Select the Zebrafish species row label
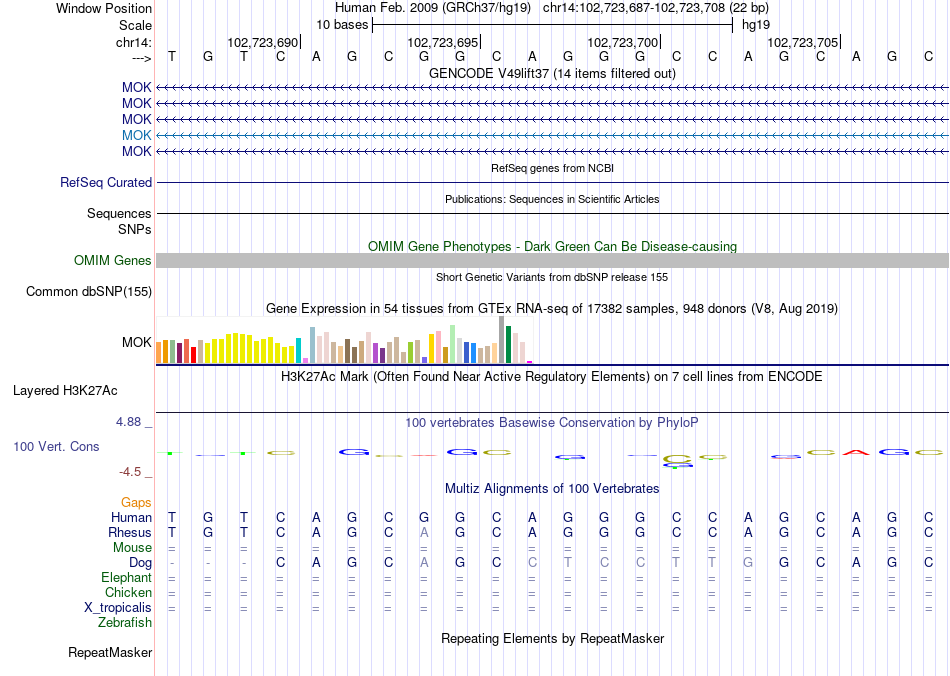This screenshot has width=950, height=676. (125, 622)
